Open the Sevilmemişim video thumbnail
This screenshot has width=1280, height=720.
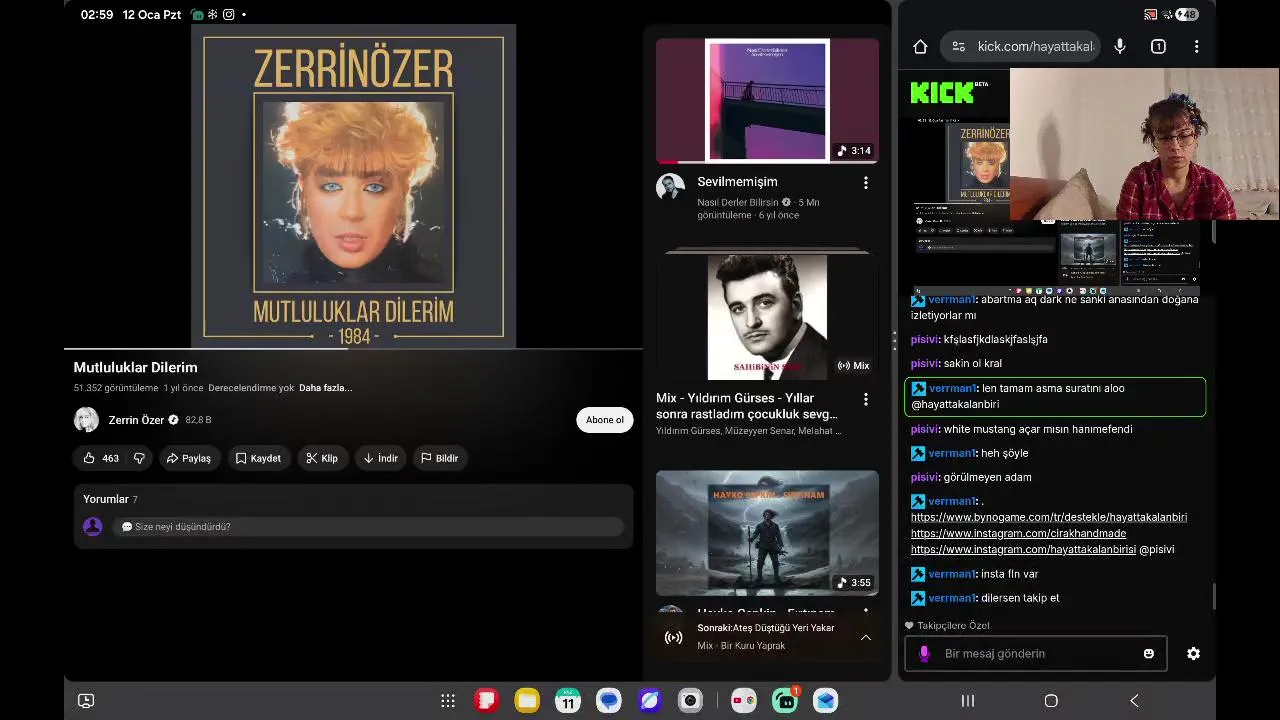(767, 100)
